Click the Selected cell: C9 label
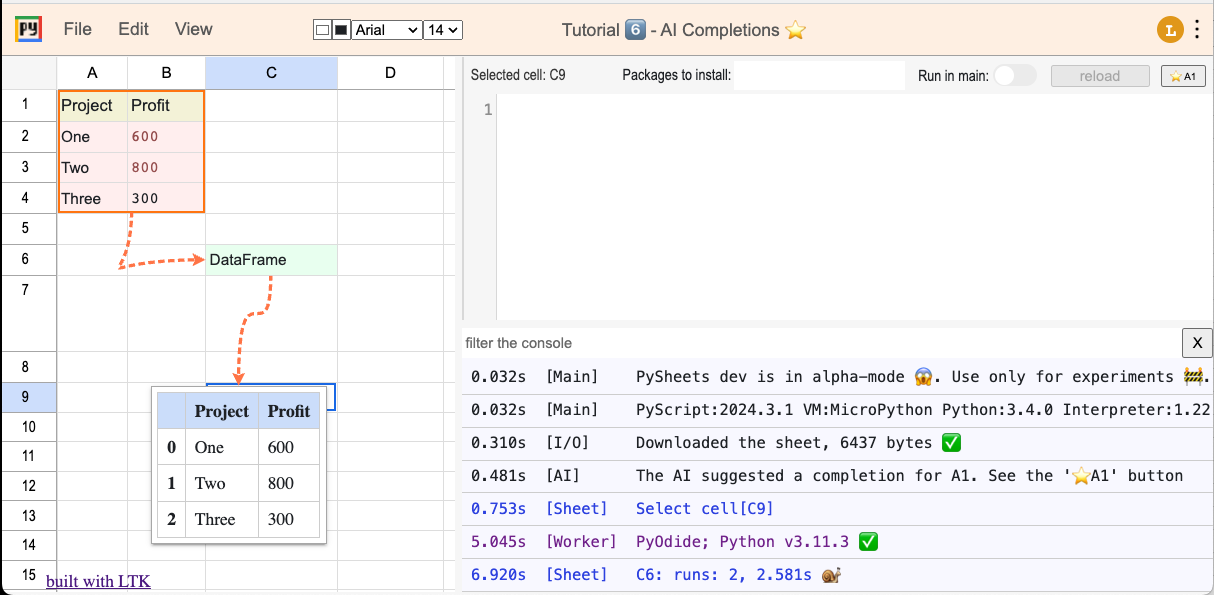Viewport: 1214px width, 595px height. pyautogui.click(x=518, y=75)
